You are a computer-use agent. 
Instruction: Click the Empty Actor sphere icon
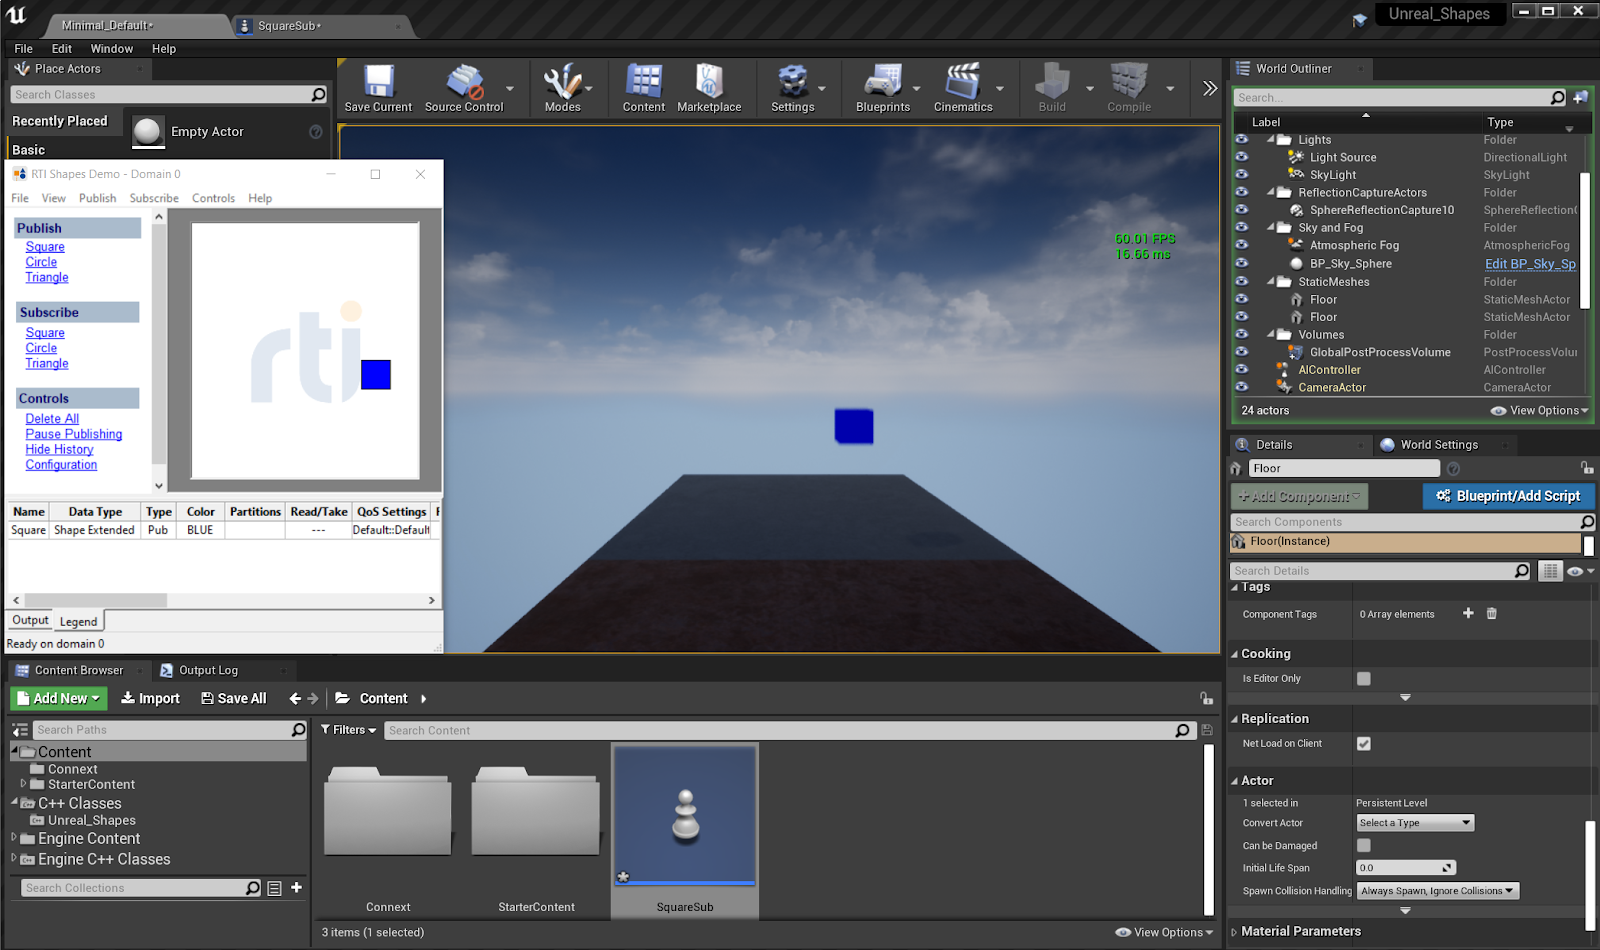point(148,131)
